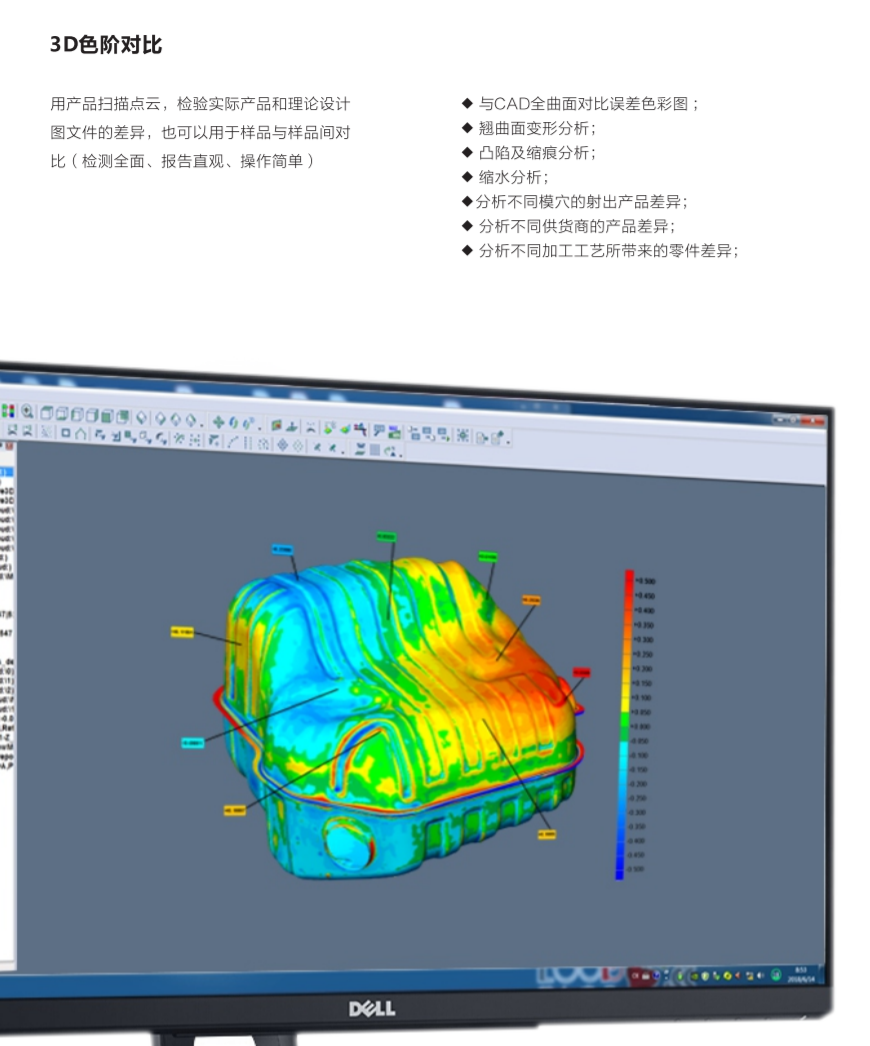
Task: Click the yellow shield icon in system tray
Action: [704, 975]
